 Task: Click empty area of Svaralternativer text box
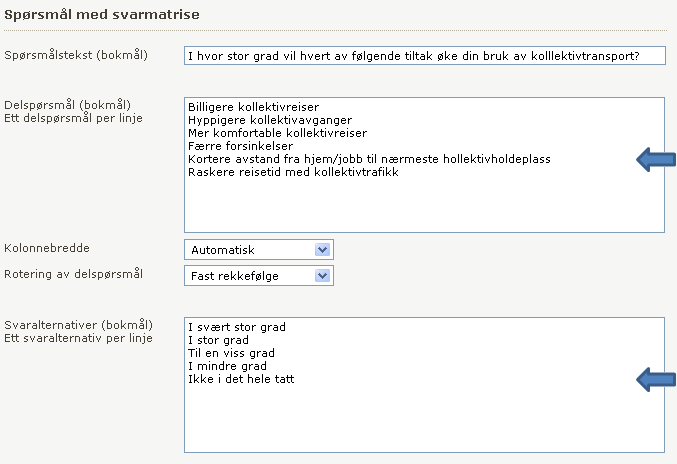[424, 419]
